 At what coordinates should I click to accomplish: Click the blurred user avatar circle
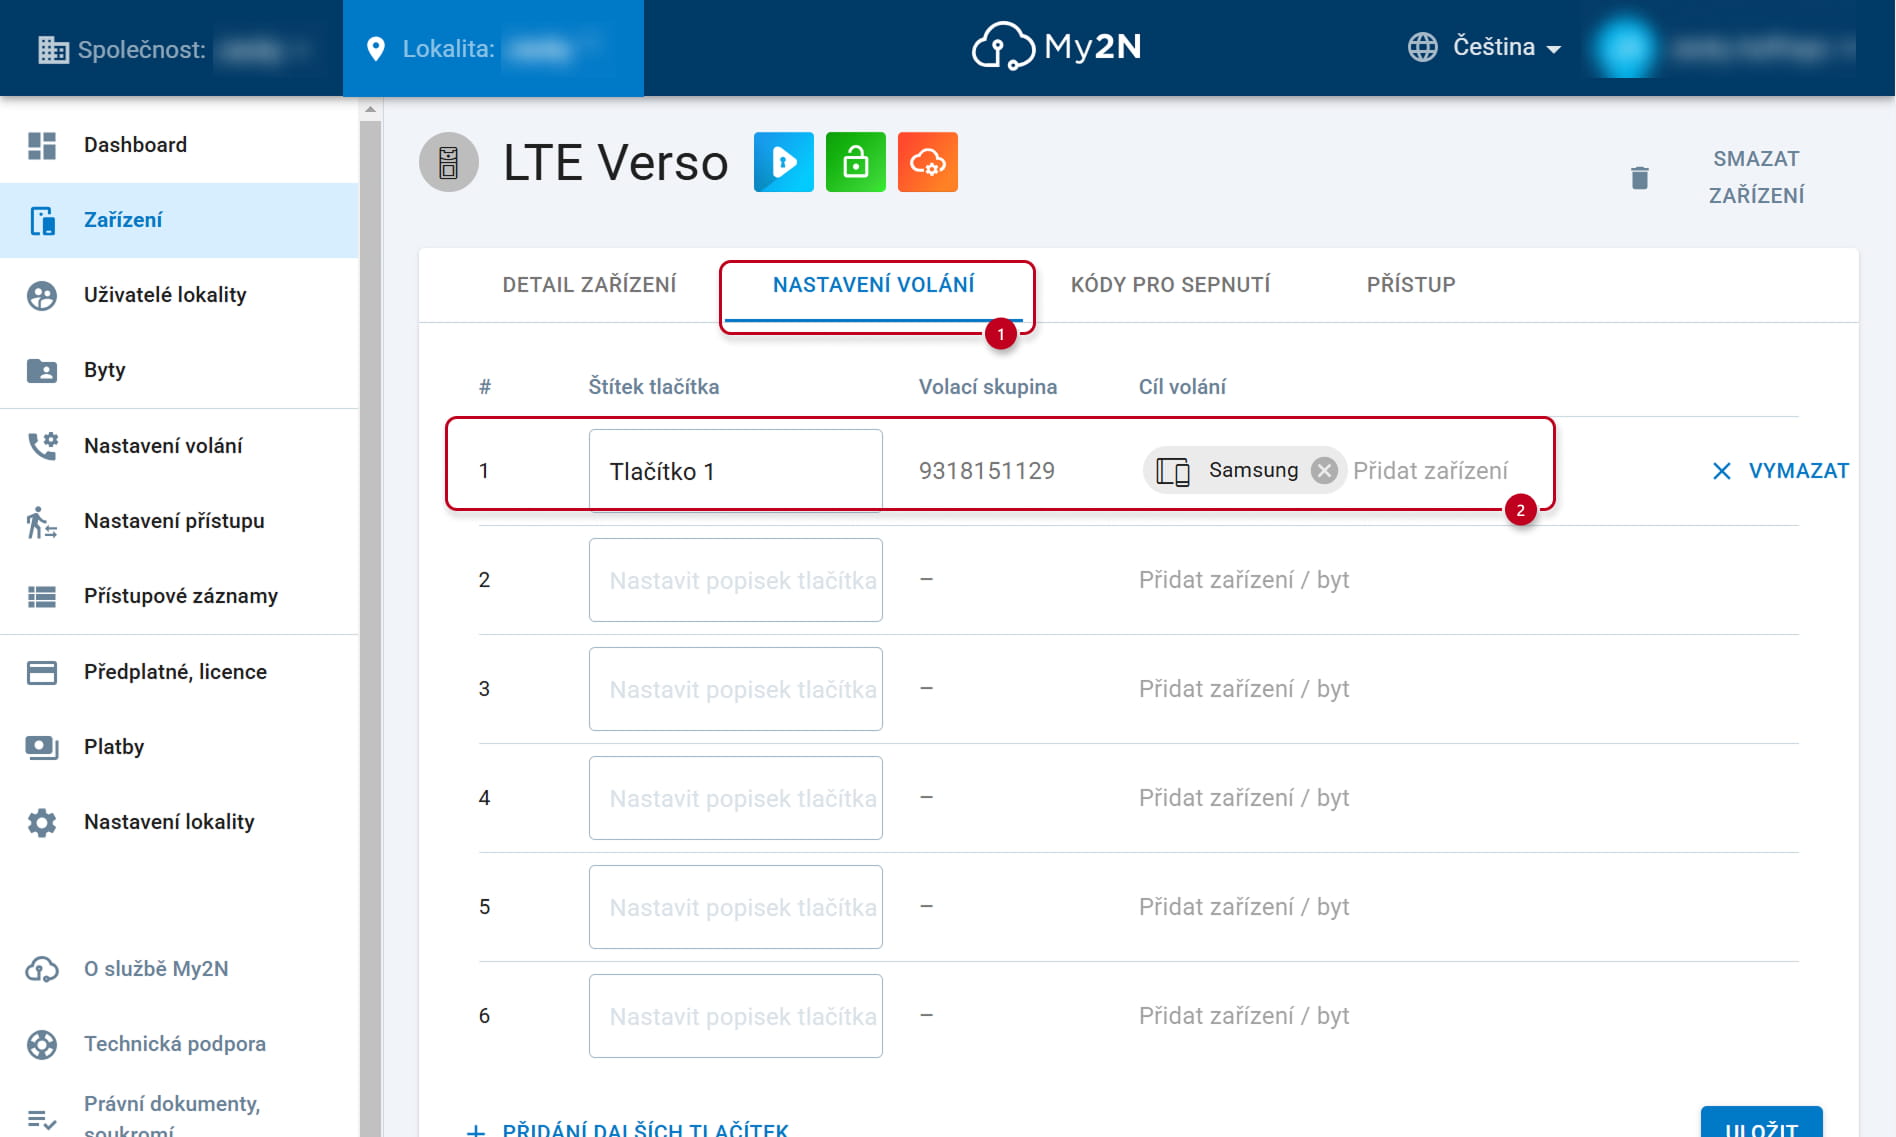1625,48
